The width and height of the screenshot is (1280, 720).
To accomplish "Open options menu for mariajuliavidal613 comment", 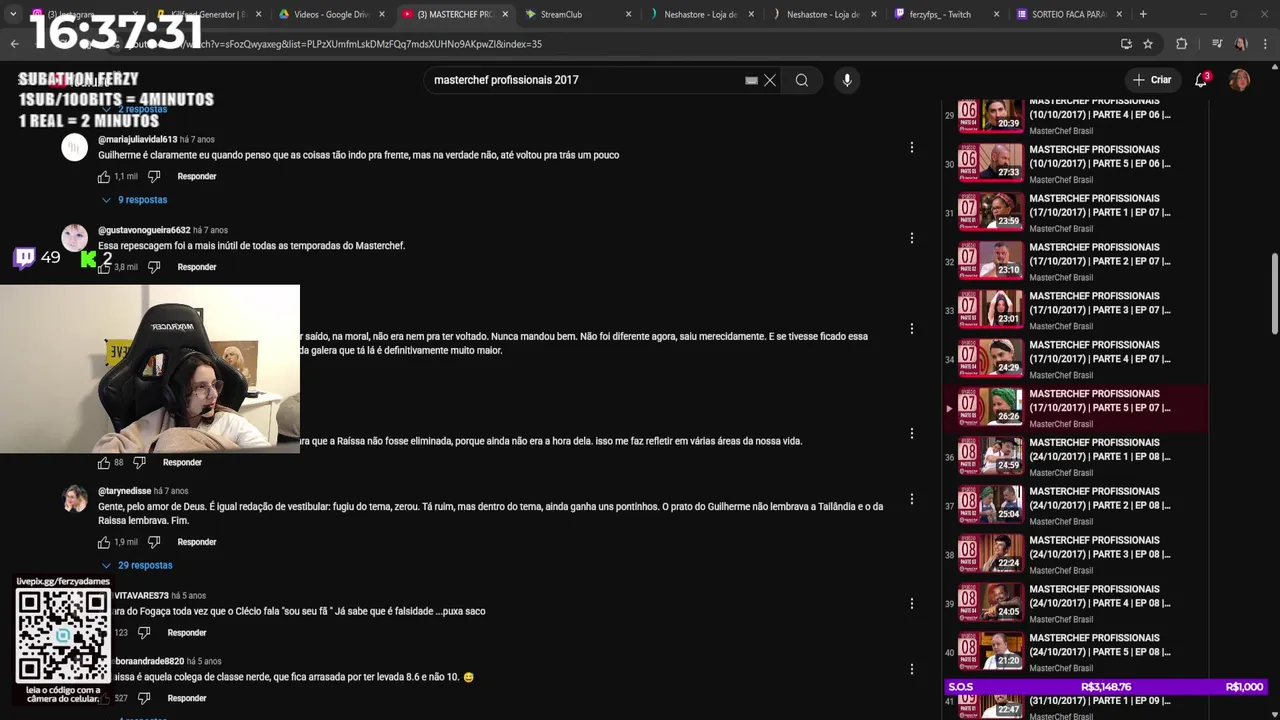I will pos(911,147).
